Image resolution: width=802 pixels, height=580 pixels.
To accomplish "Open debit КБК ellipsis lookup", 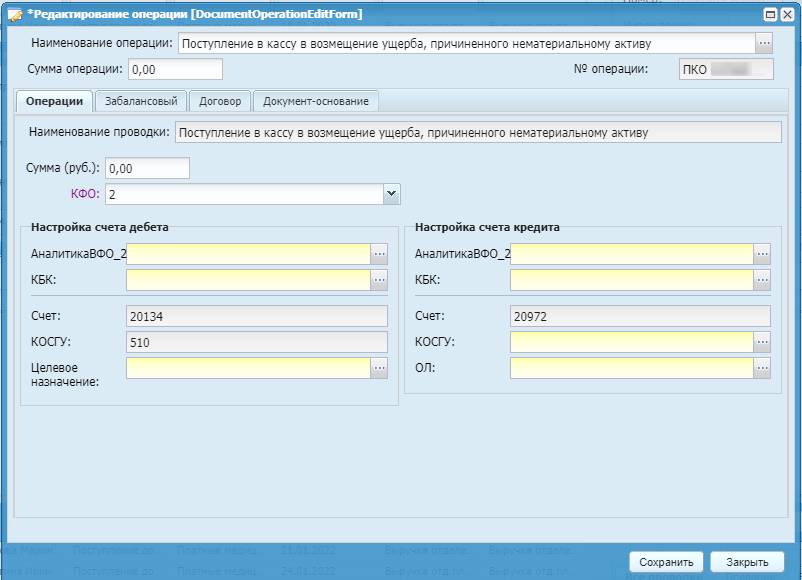I will click(379, 281).
